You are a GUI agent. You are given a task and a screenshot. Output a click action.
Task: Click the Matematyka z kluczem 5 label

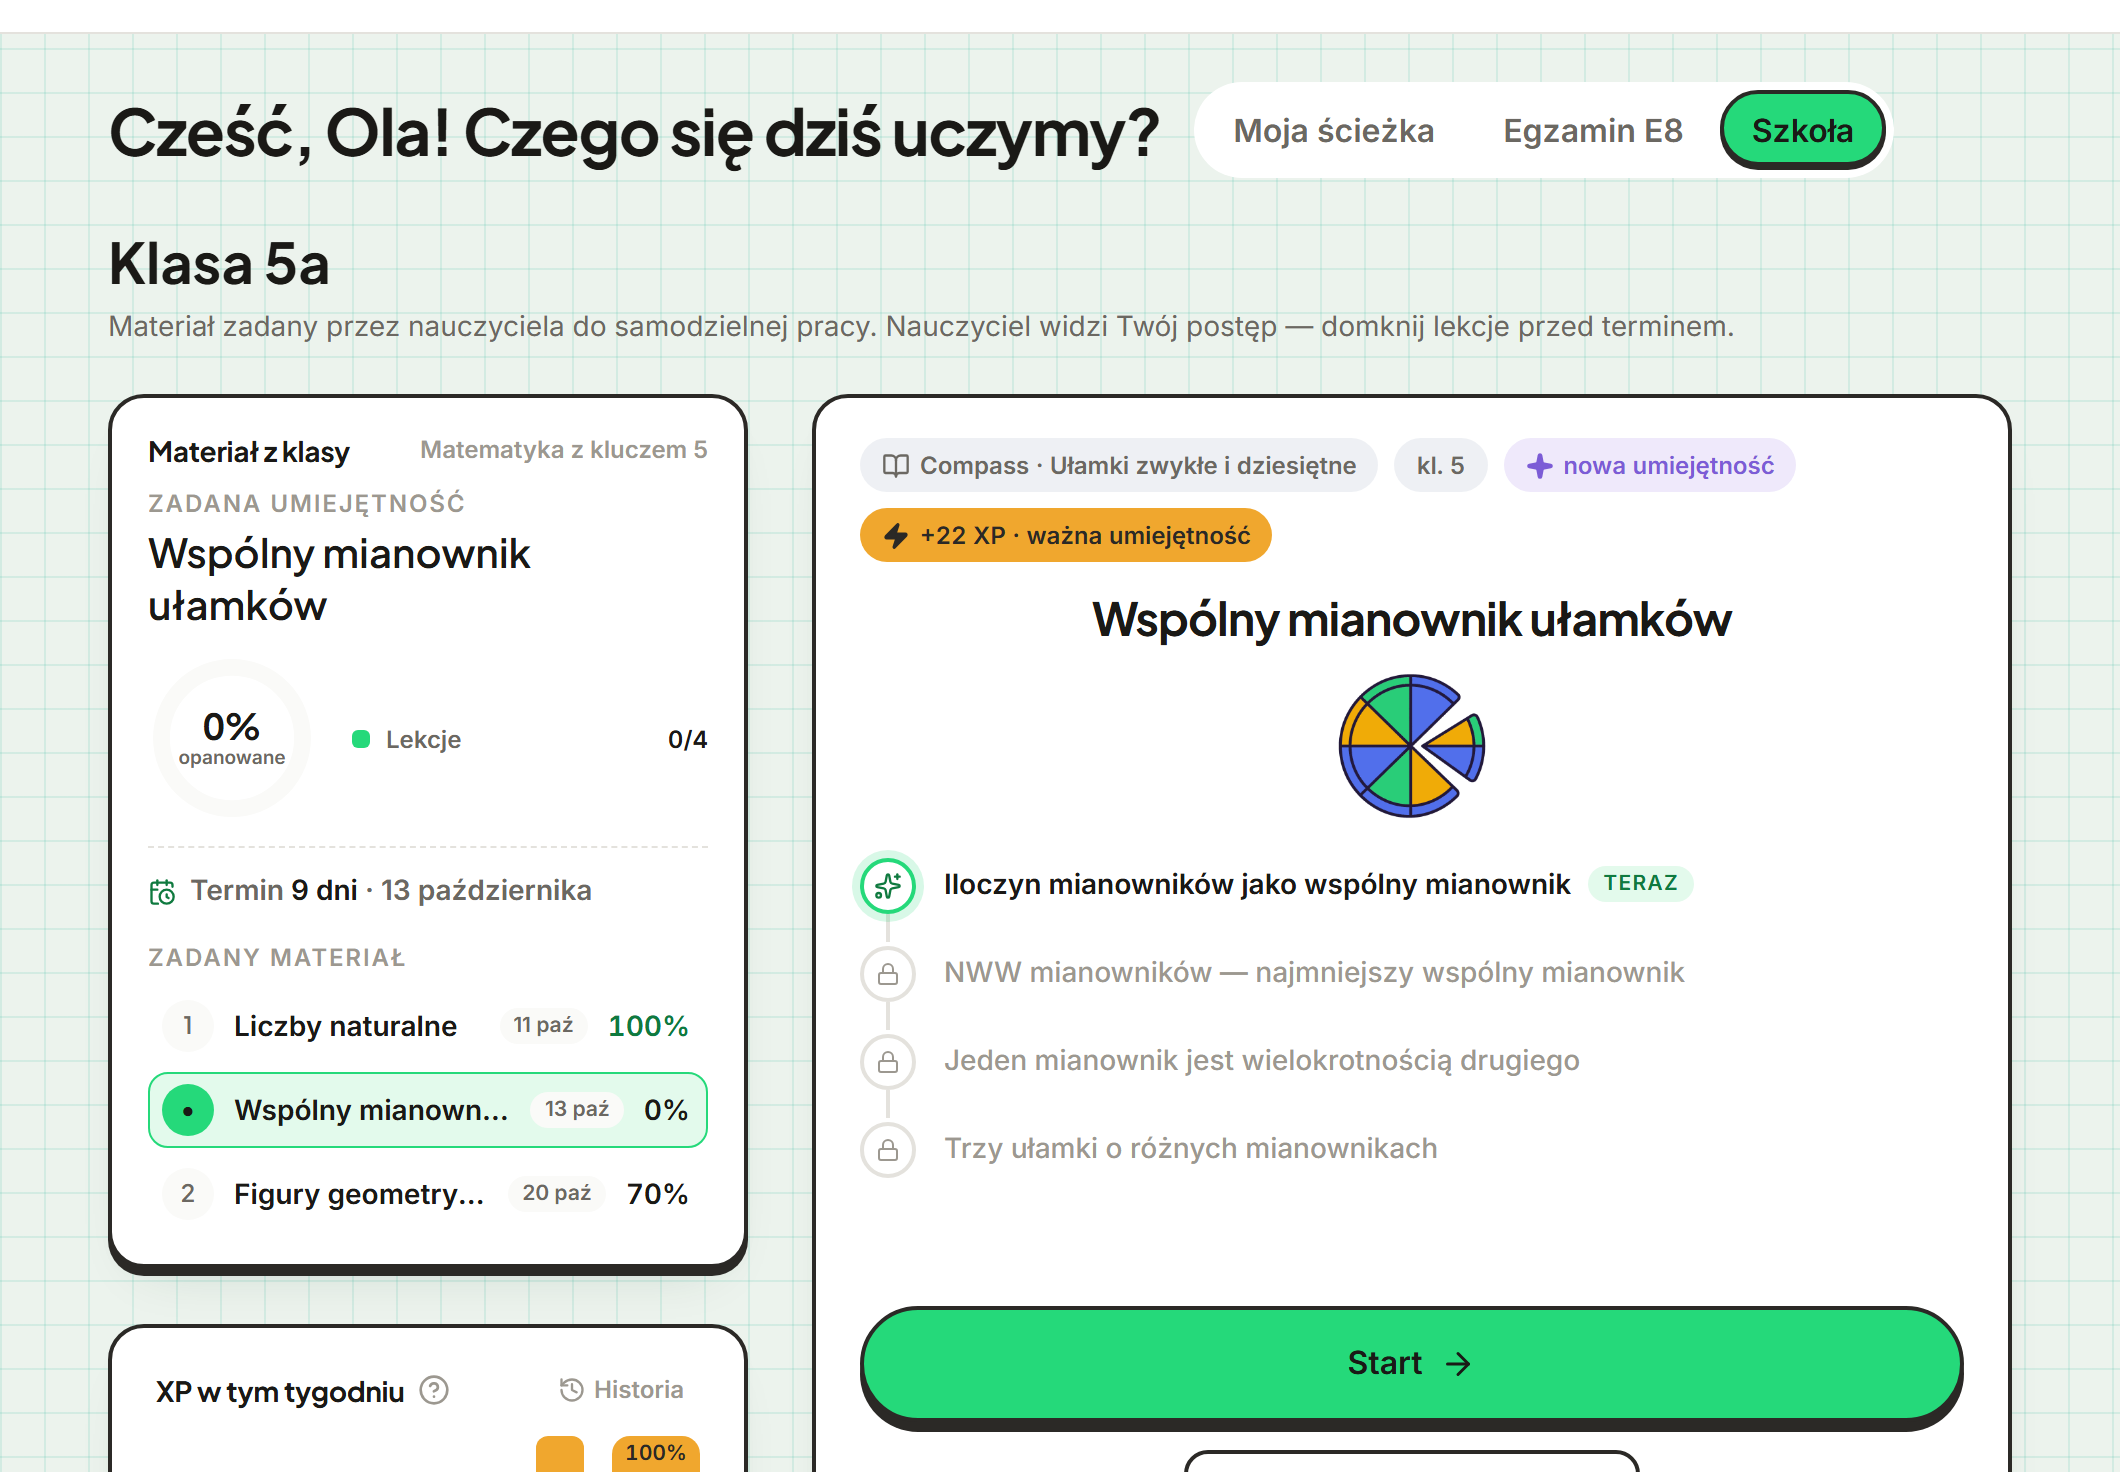[563, 450]
